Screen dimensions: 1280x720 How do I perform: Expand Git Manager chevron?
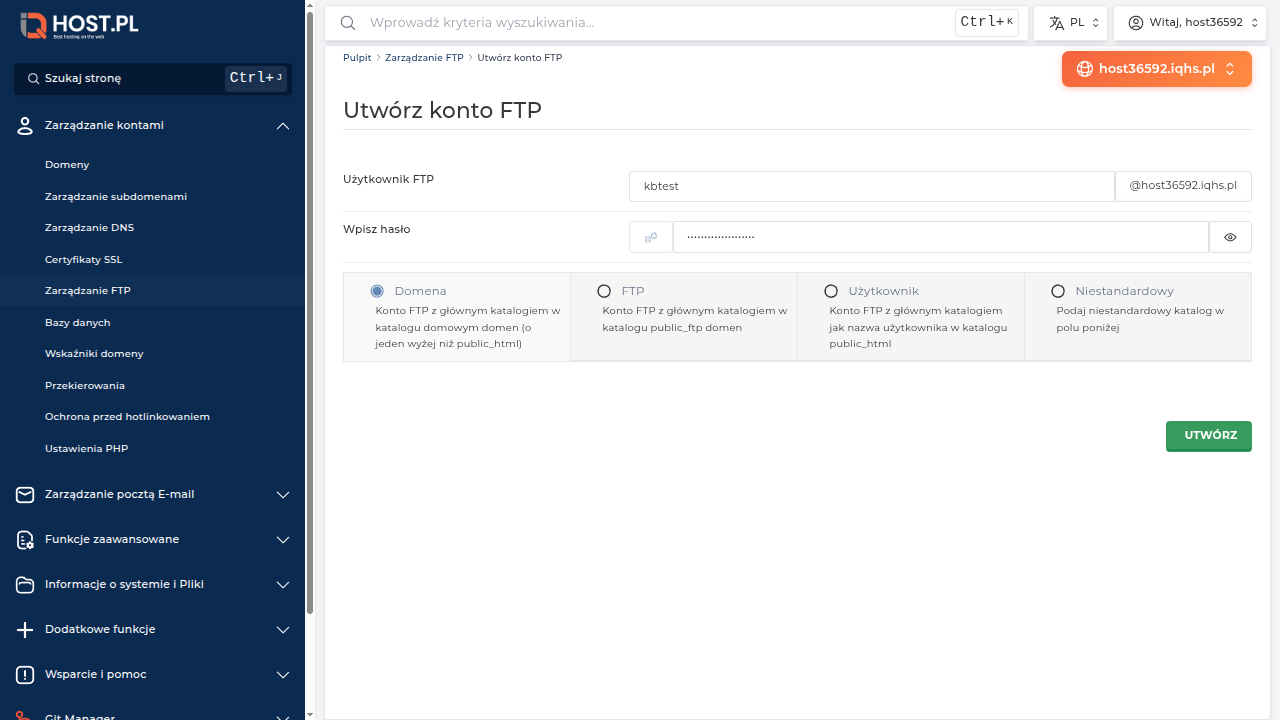283,716
